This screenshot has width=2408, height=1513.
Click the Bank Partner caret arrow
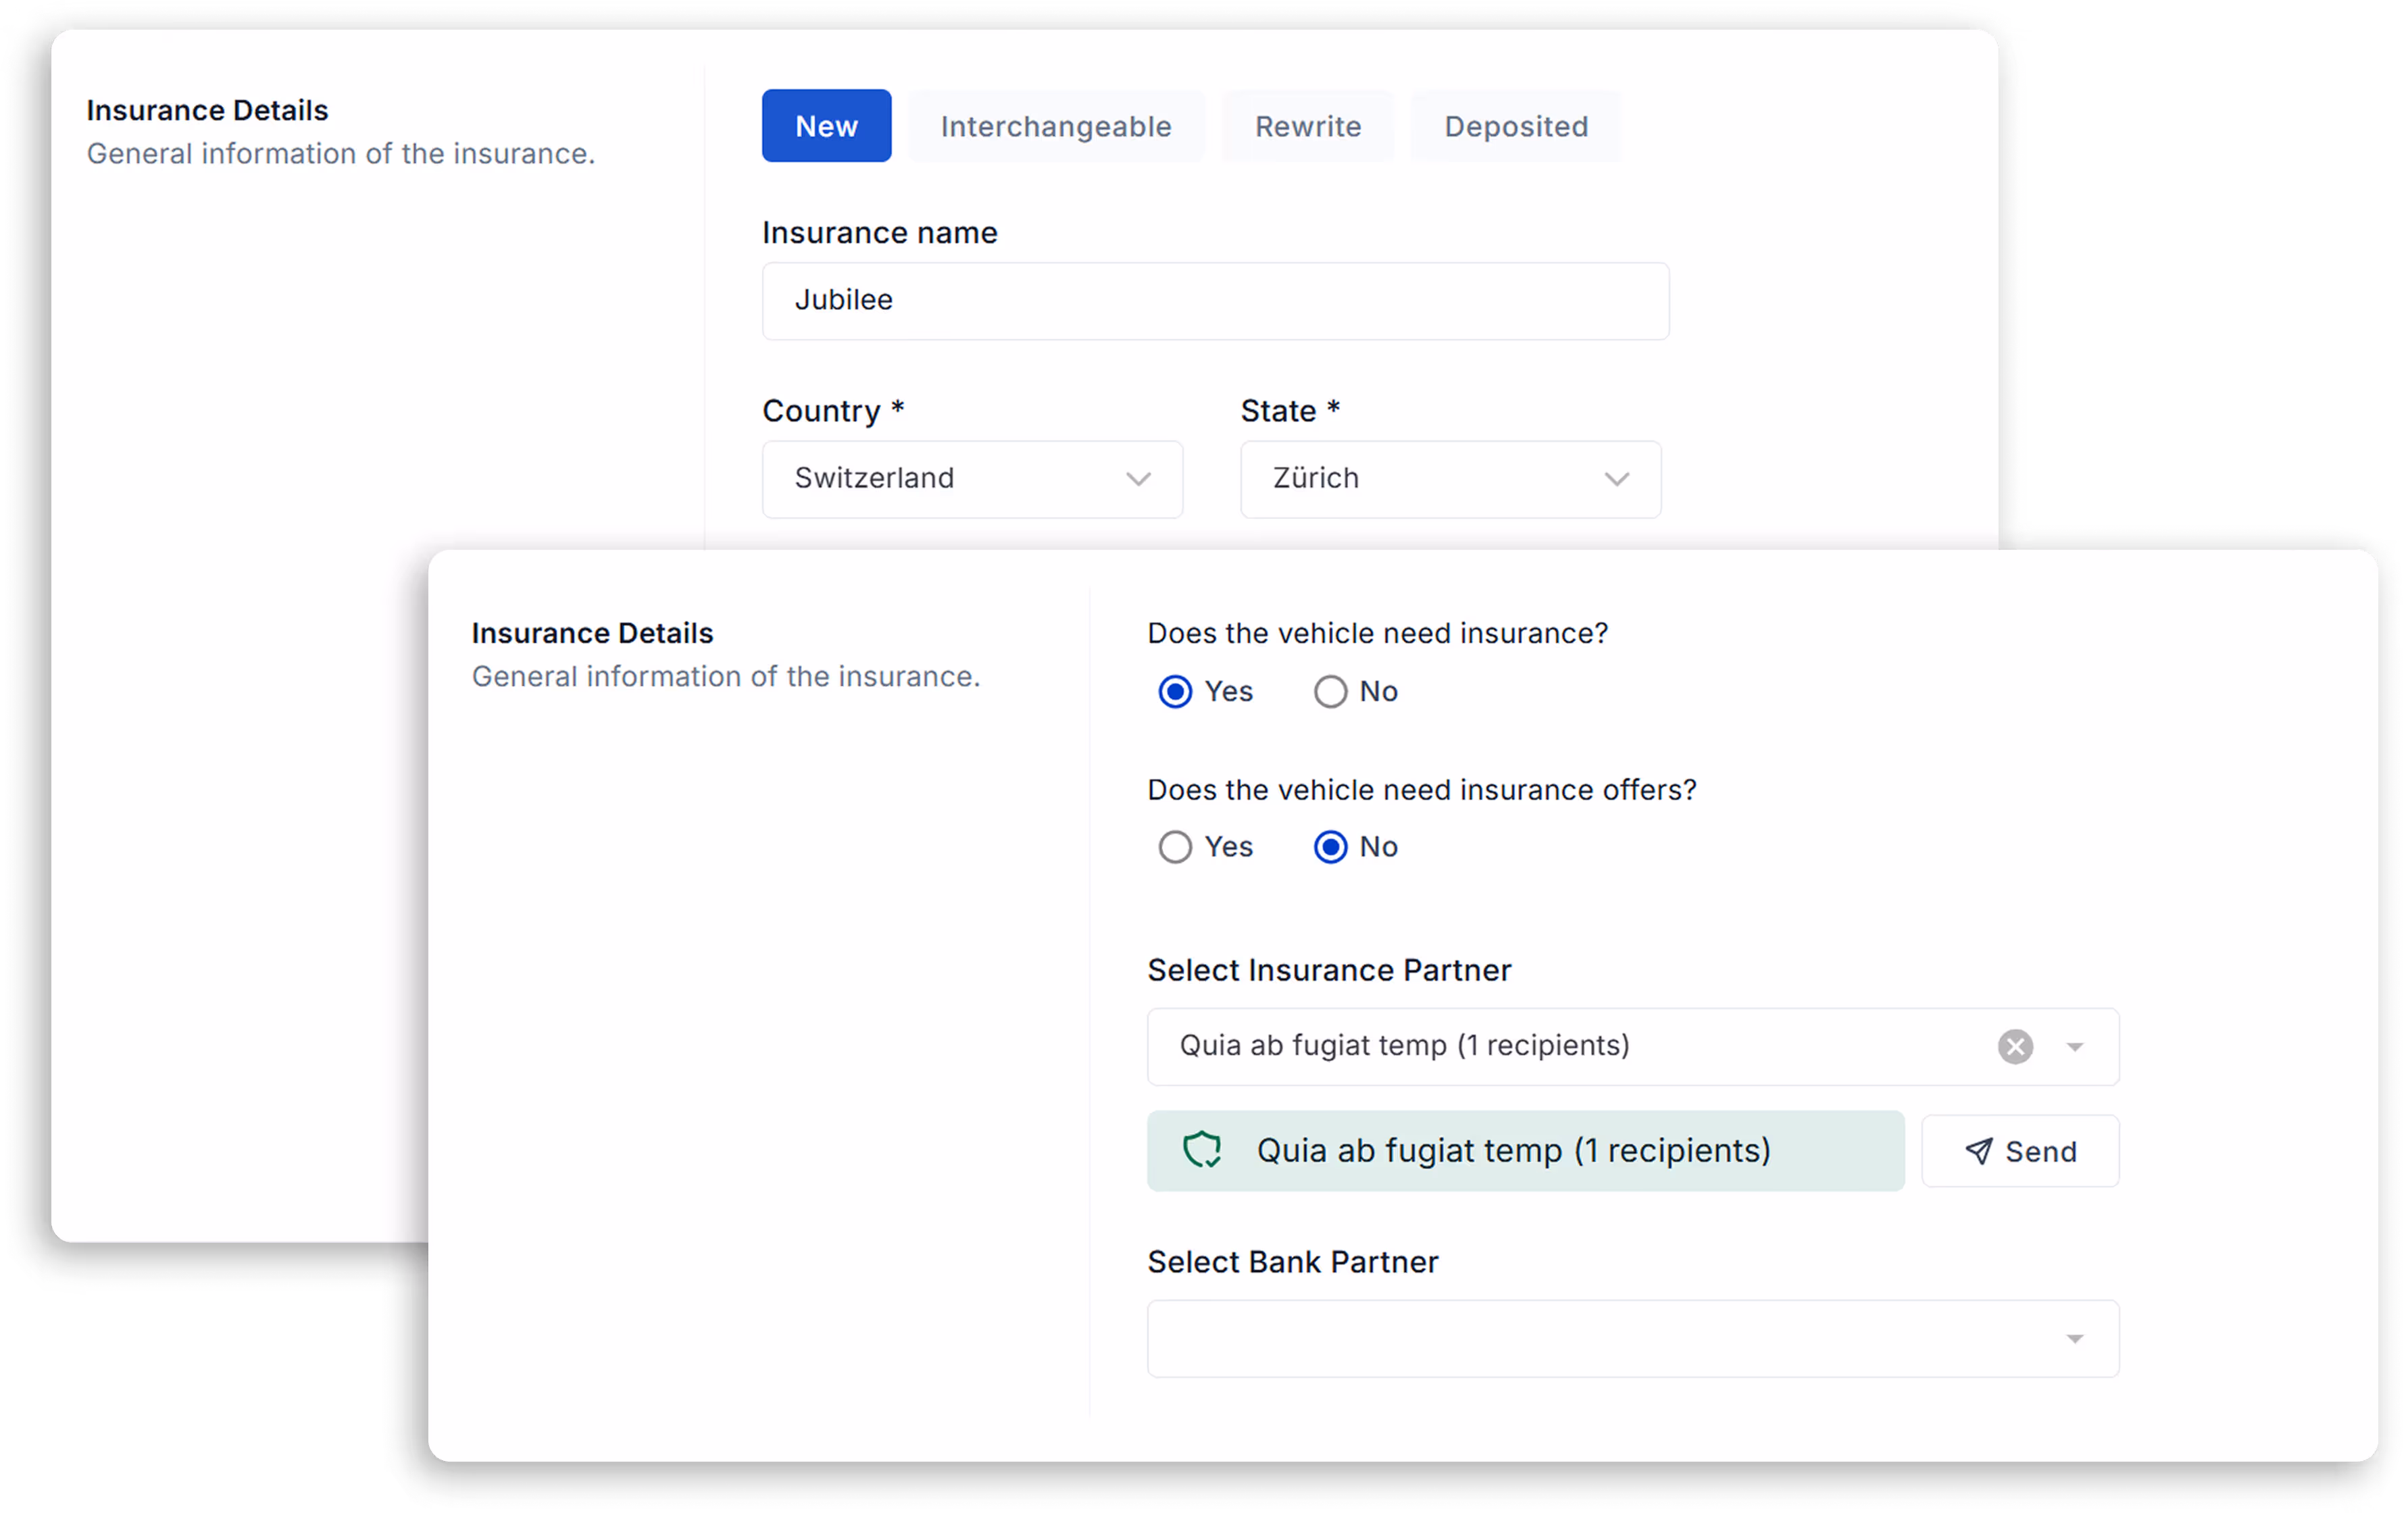click(2074, 1339)
